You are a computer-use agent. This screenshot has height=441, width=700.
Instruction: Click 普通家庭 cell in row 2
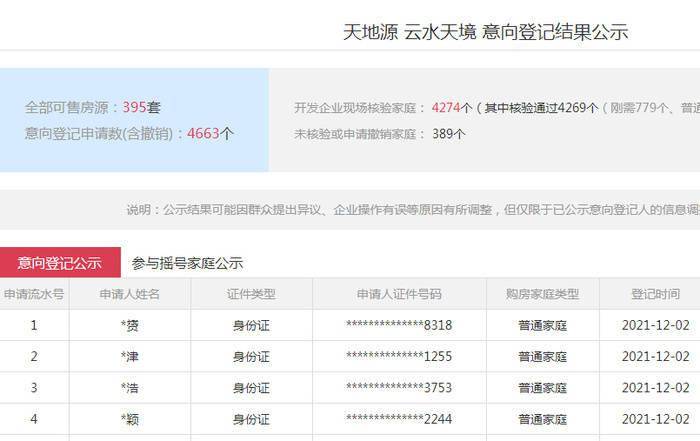pyautogui.click(x=542, y=357)
